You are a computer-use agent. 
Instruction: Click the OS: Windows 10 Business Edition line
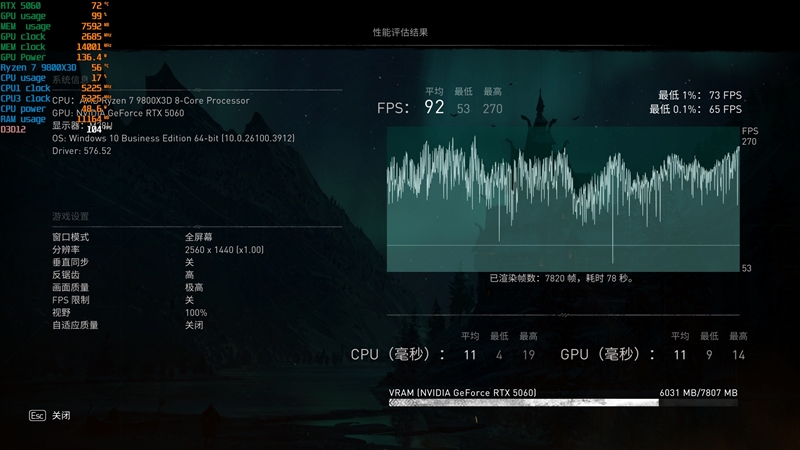pos(173,138)
